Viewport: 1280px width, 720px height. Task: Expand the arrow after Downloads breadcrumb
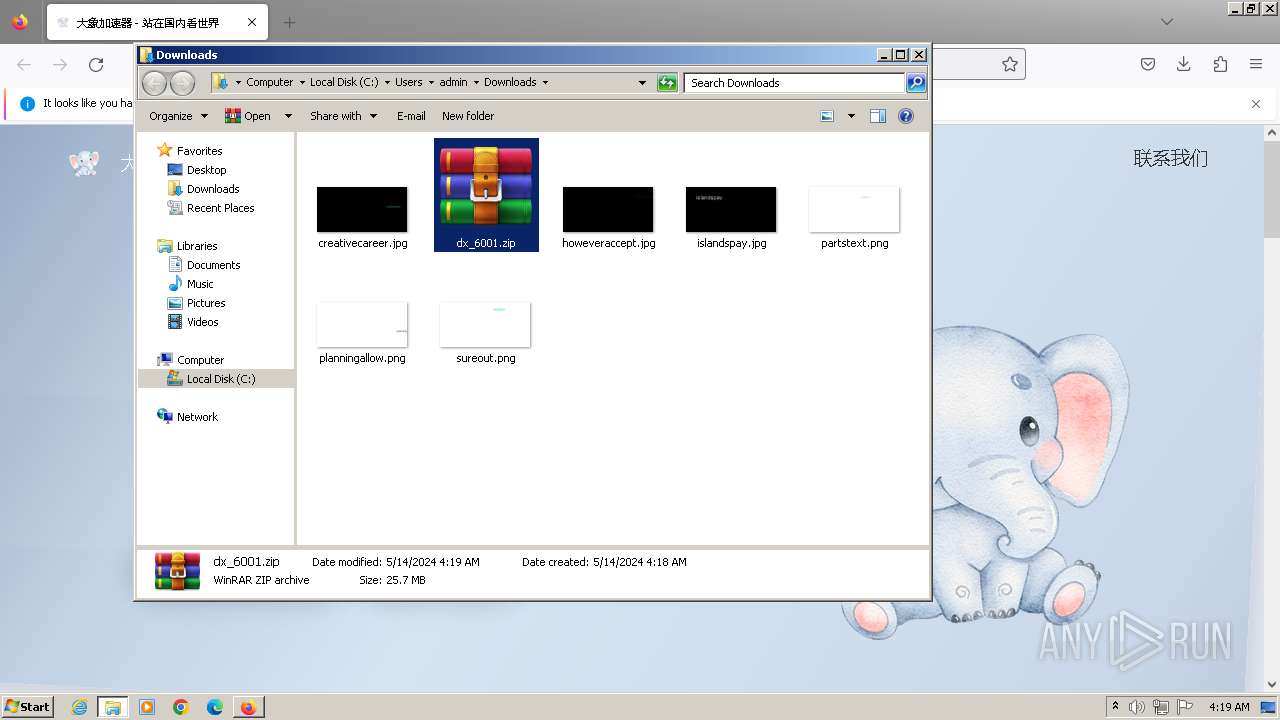(x=545, y=82)
